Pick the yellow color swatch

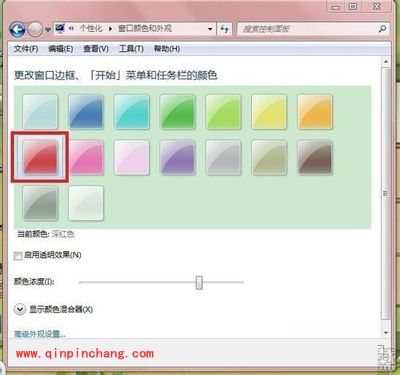click(269, 112)
